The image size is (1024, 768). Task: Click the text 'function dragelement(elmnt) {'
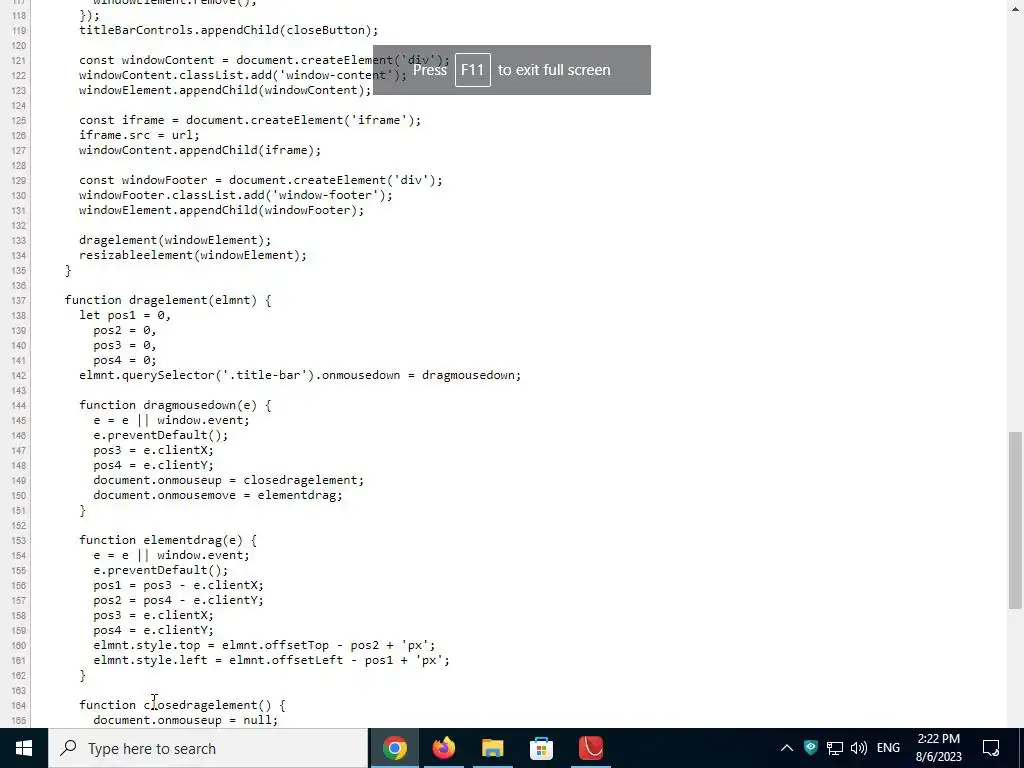click(168, 300)
